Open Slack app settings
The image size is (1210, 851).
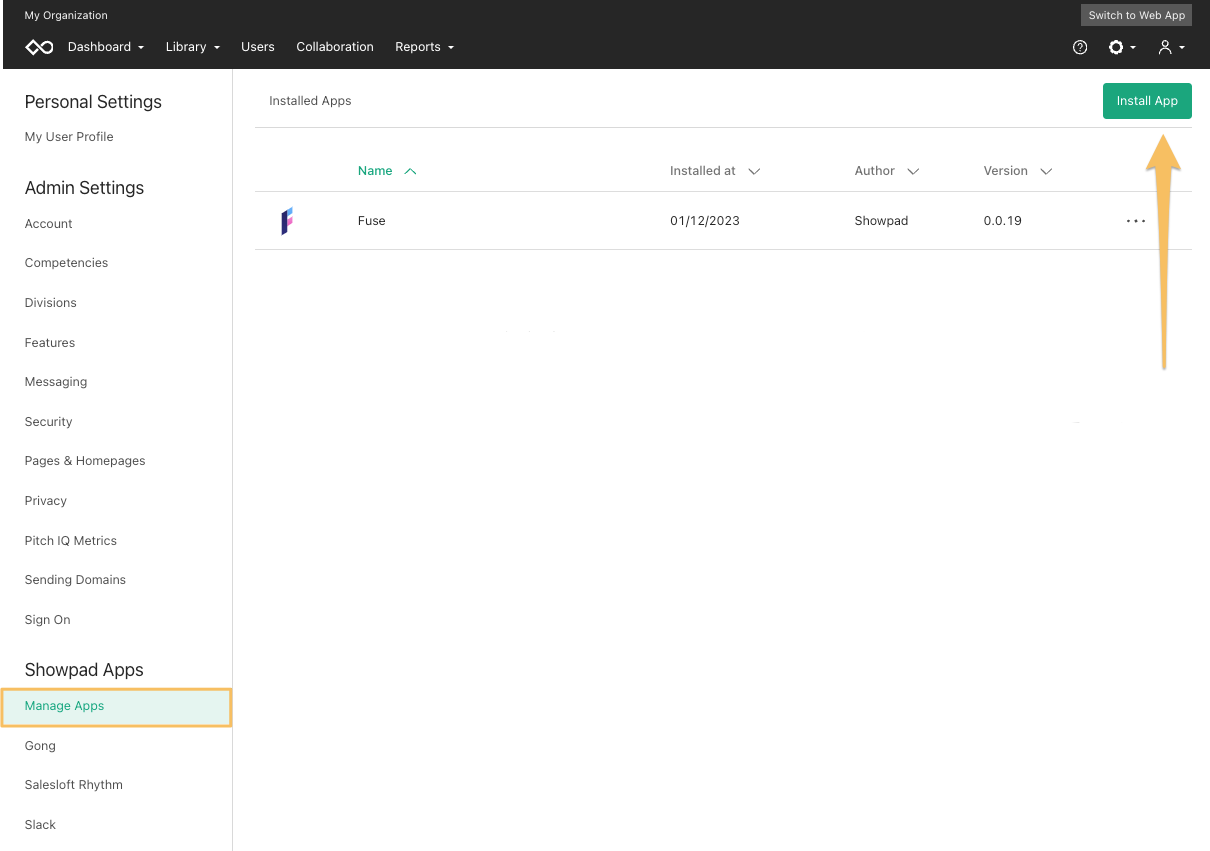(40, 825)
